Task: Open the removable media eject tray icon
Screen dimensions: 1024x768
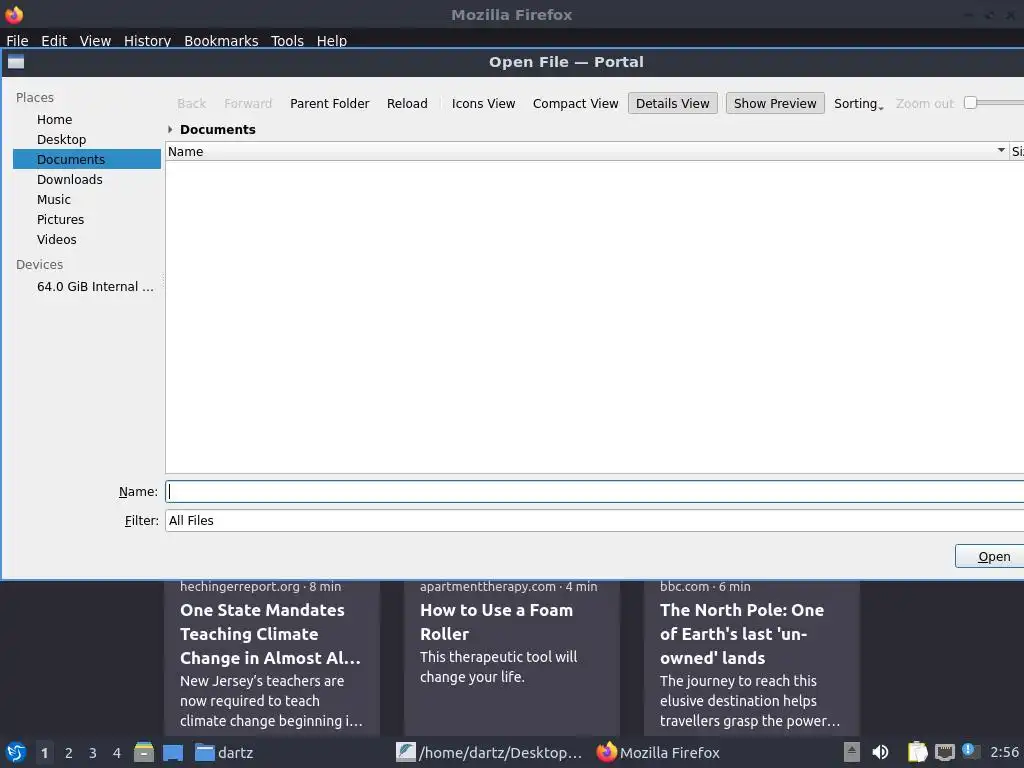Action: click(852, 752)
